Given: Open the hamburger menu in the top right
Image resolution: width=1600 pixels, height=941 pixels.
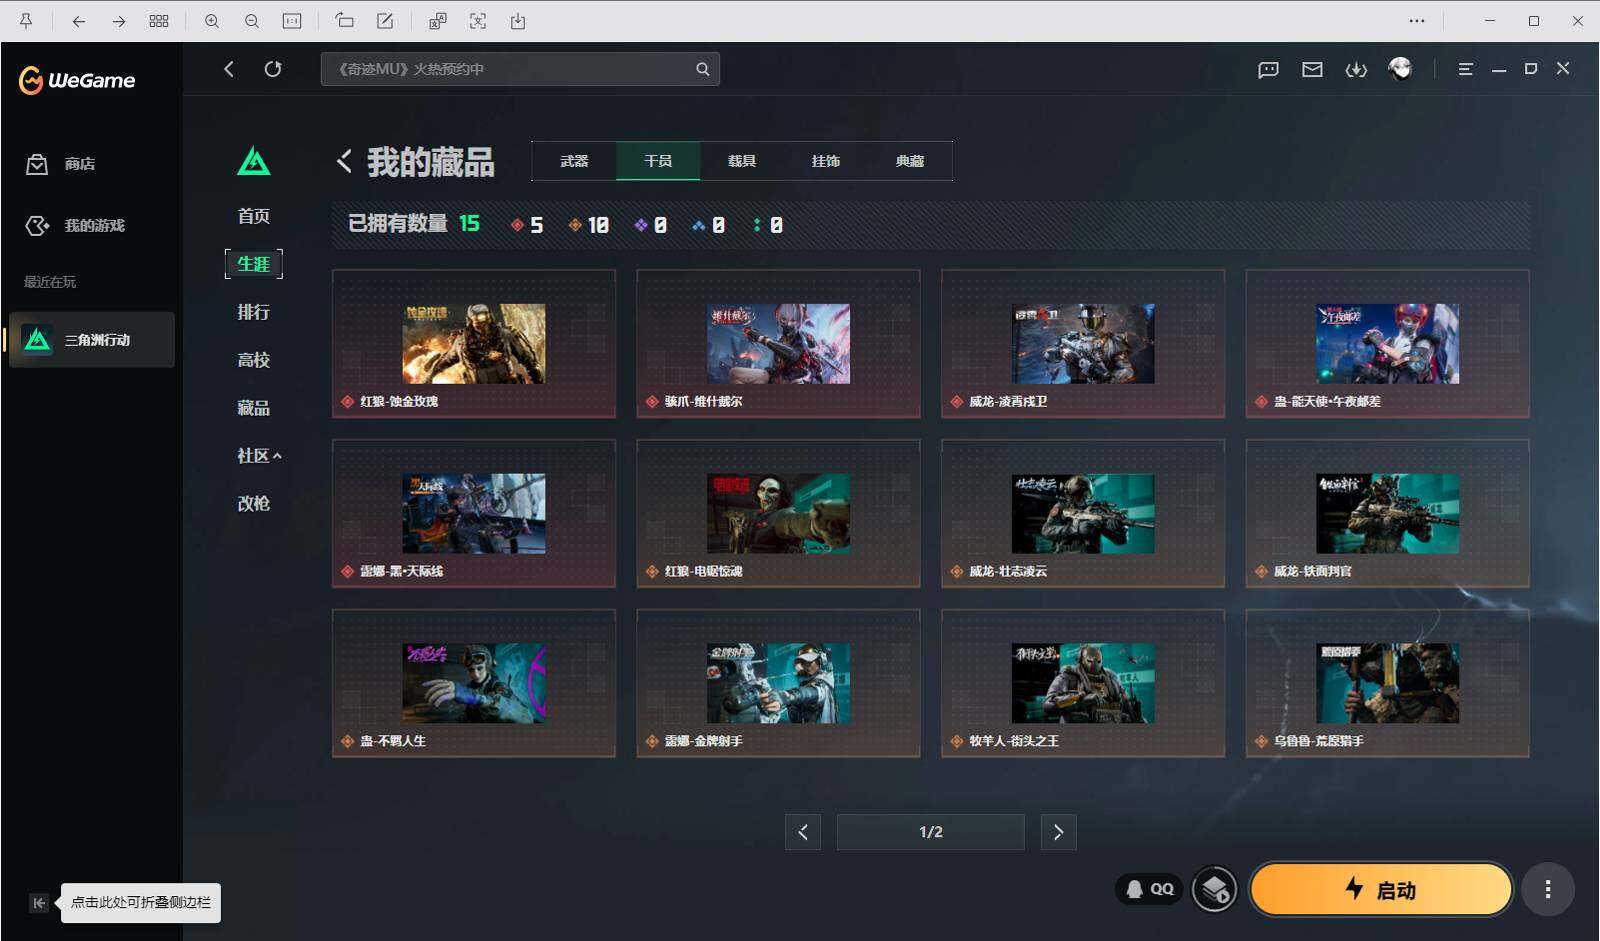Looking at the screenshot, I should click(1466, 69).
